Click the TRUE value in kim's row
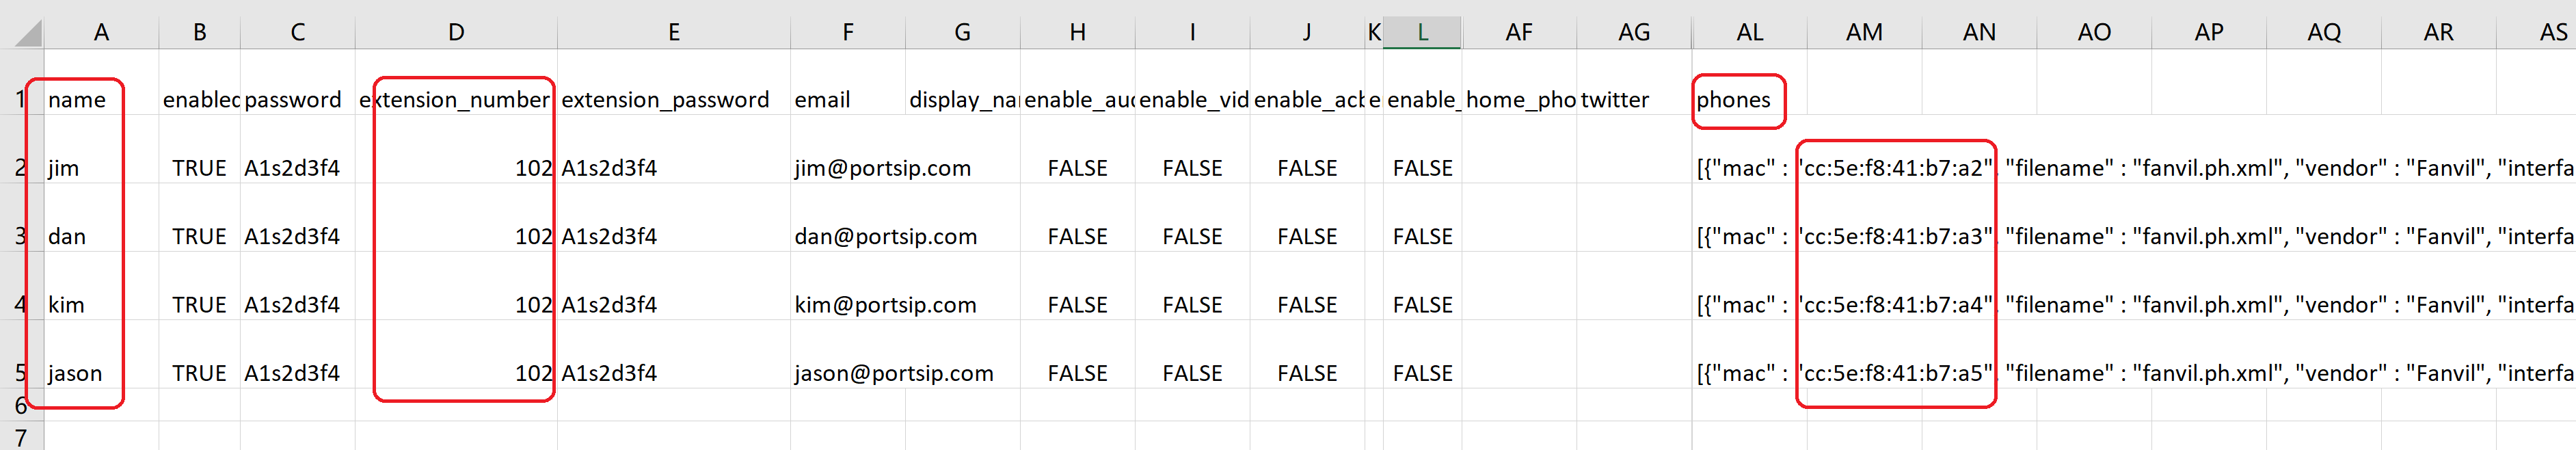The width and height of the screenshot is (2576, 450). click(199, 305)
